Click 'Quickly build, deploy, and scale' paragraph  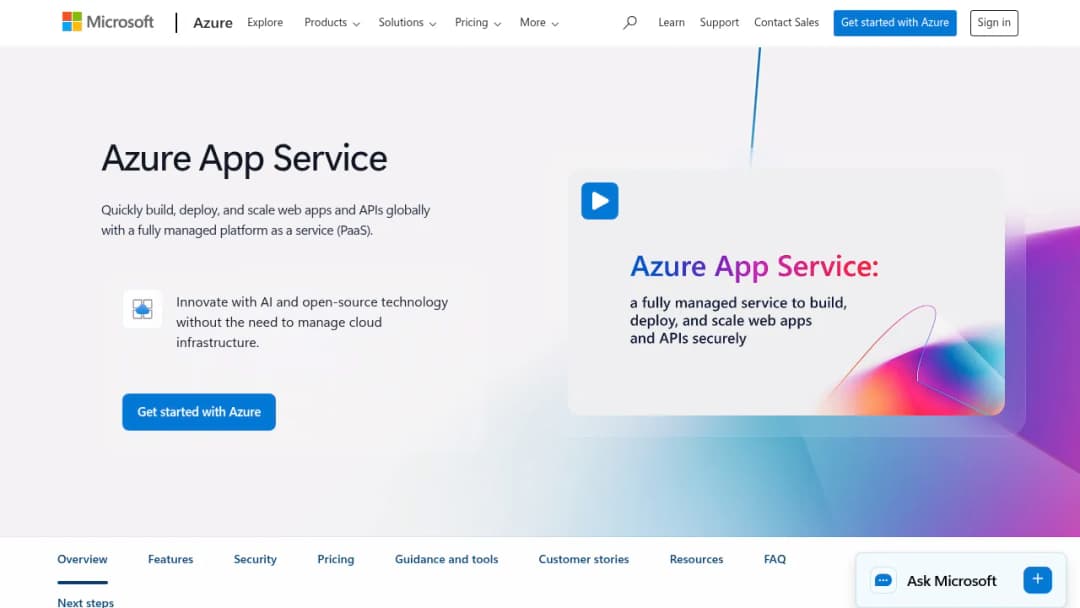coord(266,220)
